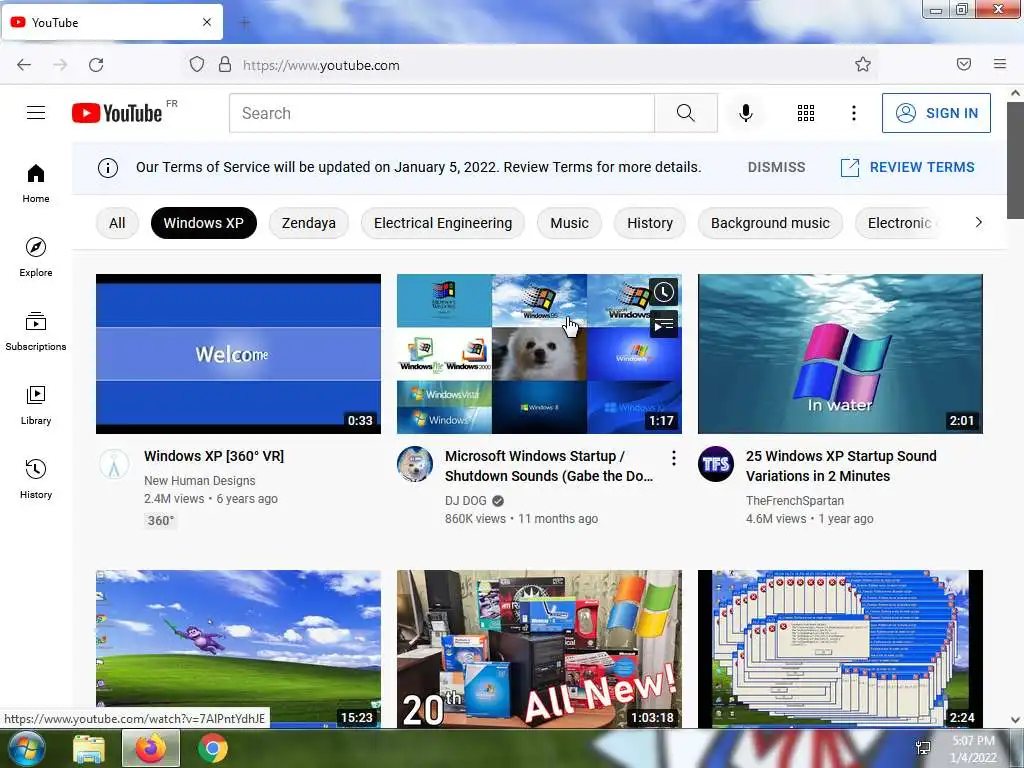The image size is (1024, 768).
Task: Open Explore in sidebar
Action: [36, 257]
